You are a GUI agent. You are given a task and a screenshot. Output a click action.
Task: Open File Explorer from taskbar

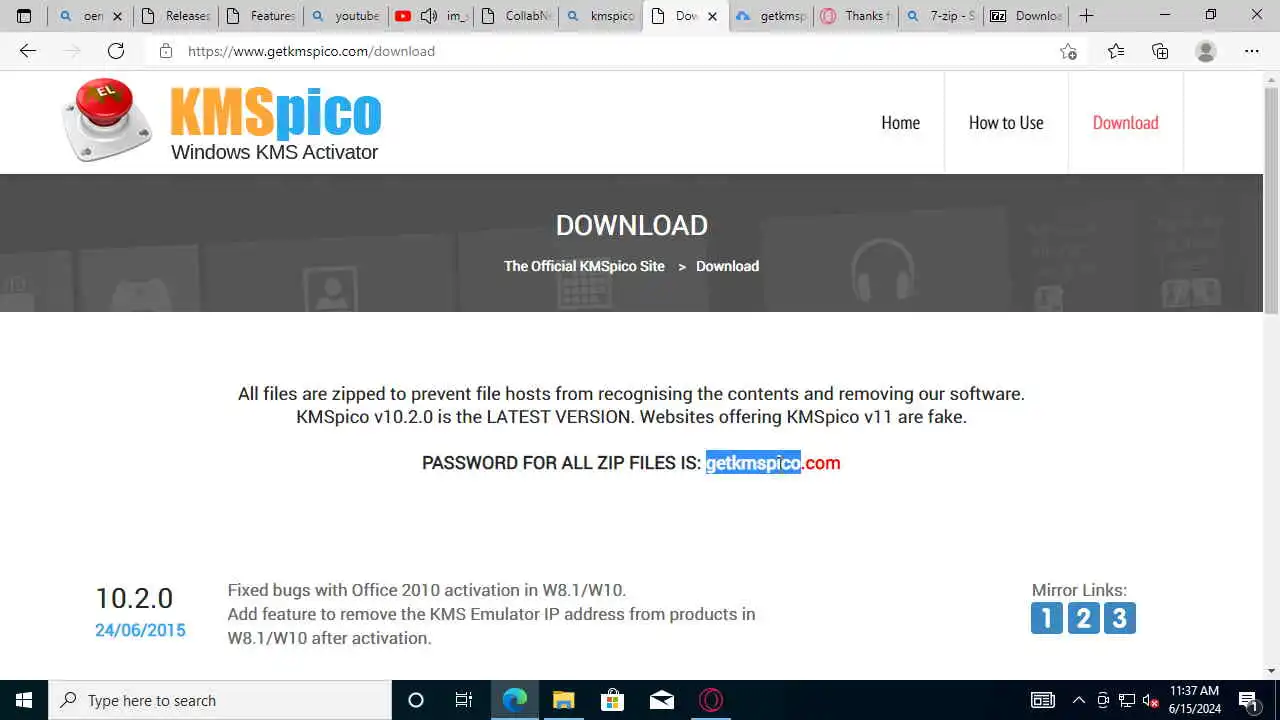coord(564,700)
